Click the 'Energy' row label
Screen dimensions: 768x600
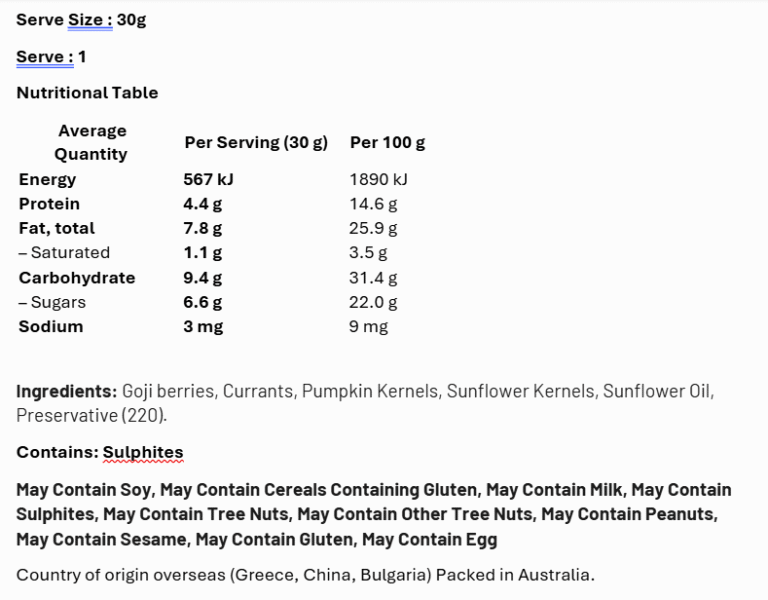(47, 179)
